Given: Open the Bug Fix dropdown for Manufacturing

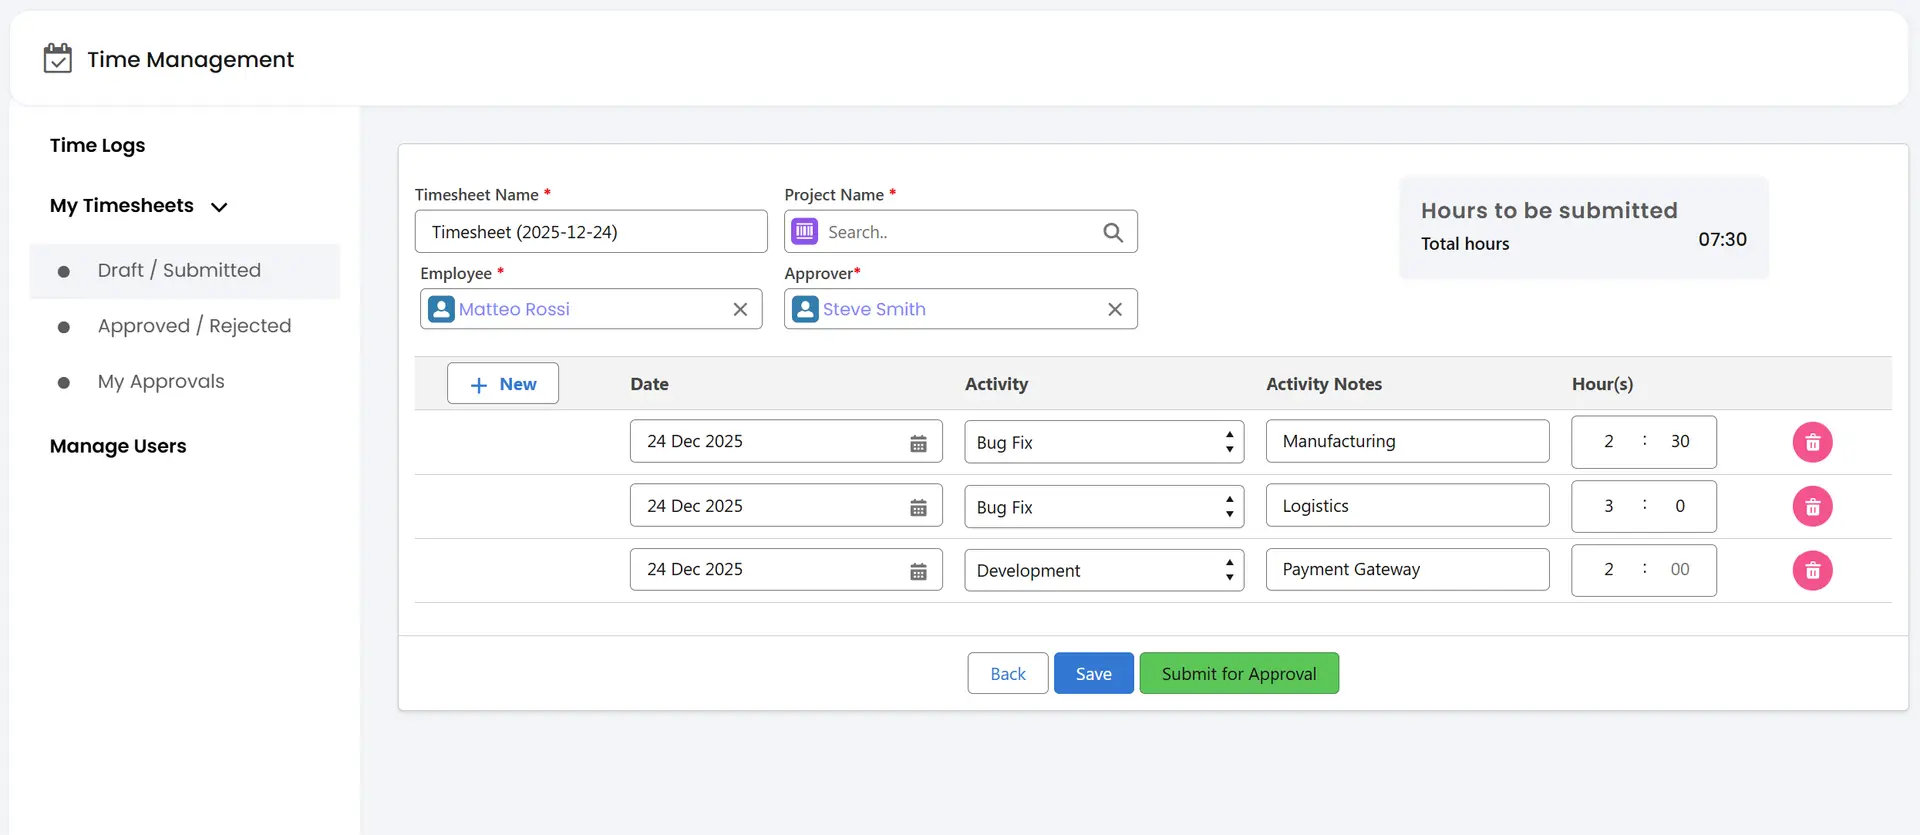Looking at the screenshot, I should pyautogui.click(x=1104, y=442).
